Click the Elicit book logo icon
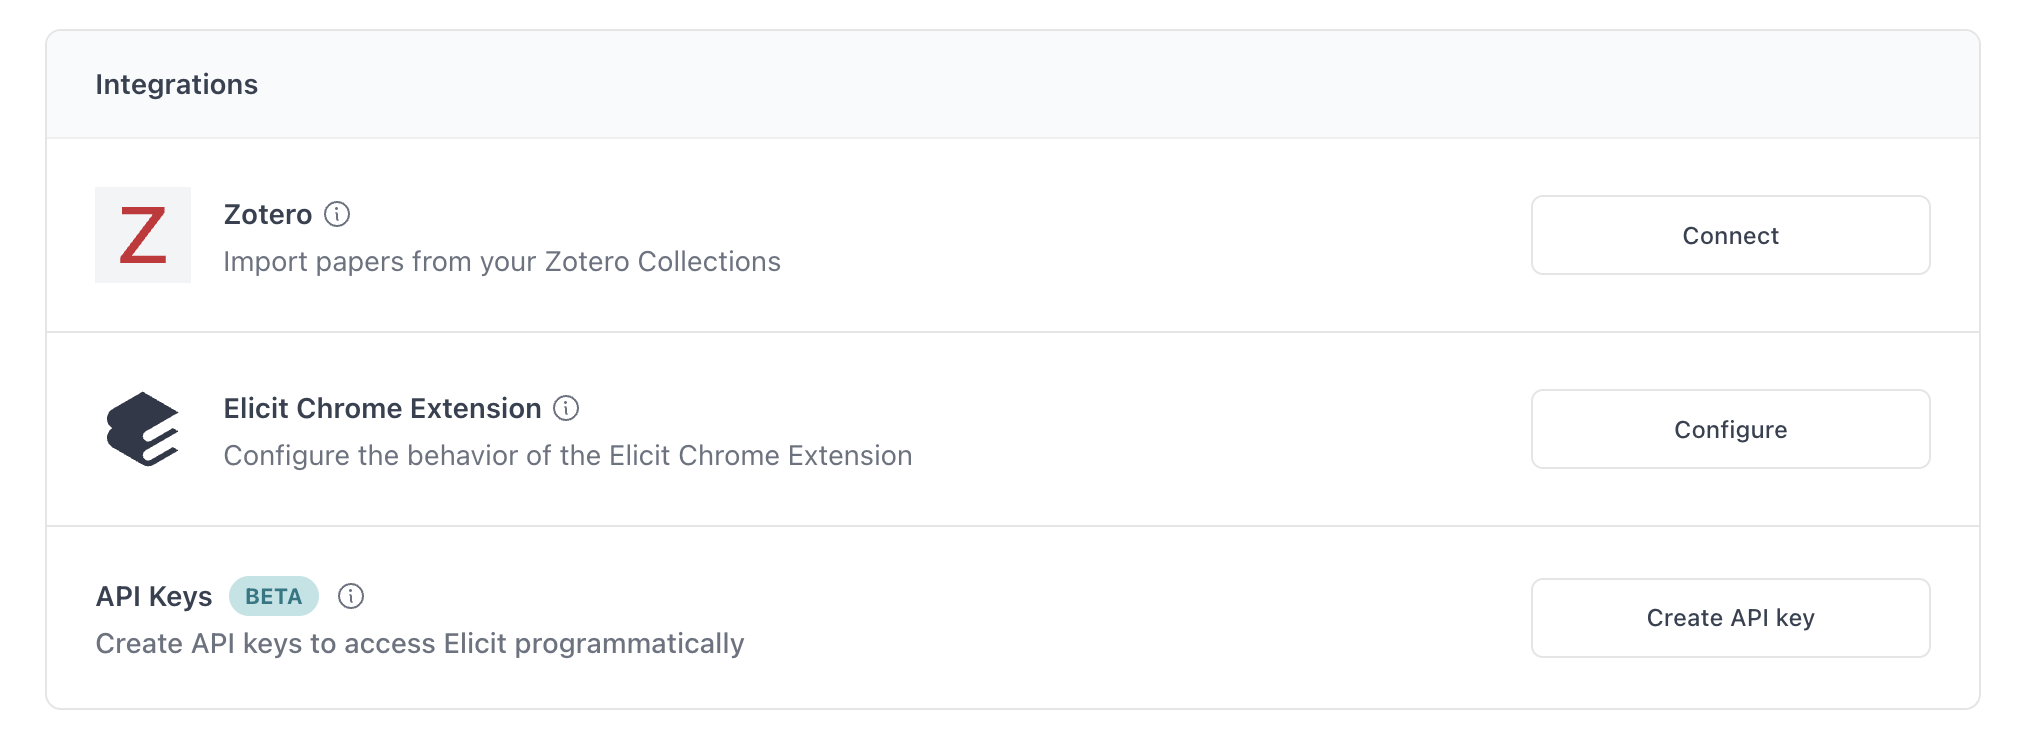This screenshot has height=740, width=2030. (x=143, y=429)
